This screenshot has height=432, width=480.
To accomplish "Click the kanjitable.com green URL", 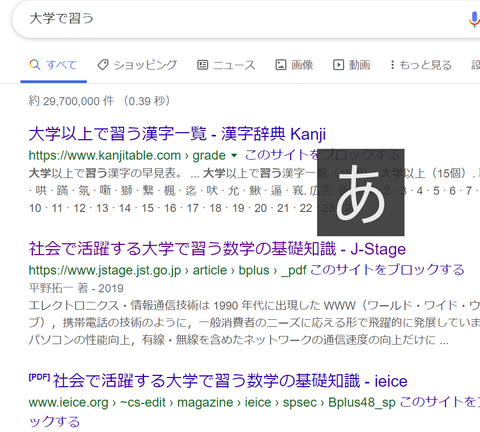I will tap(127, 155).
